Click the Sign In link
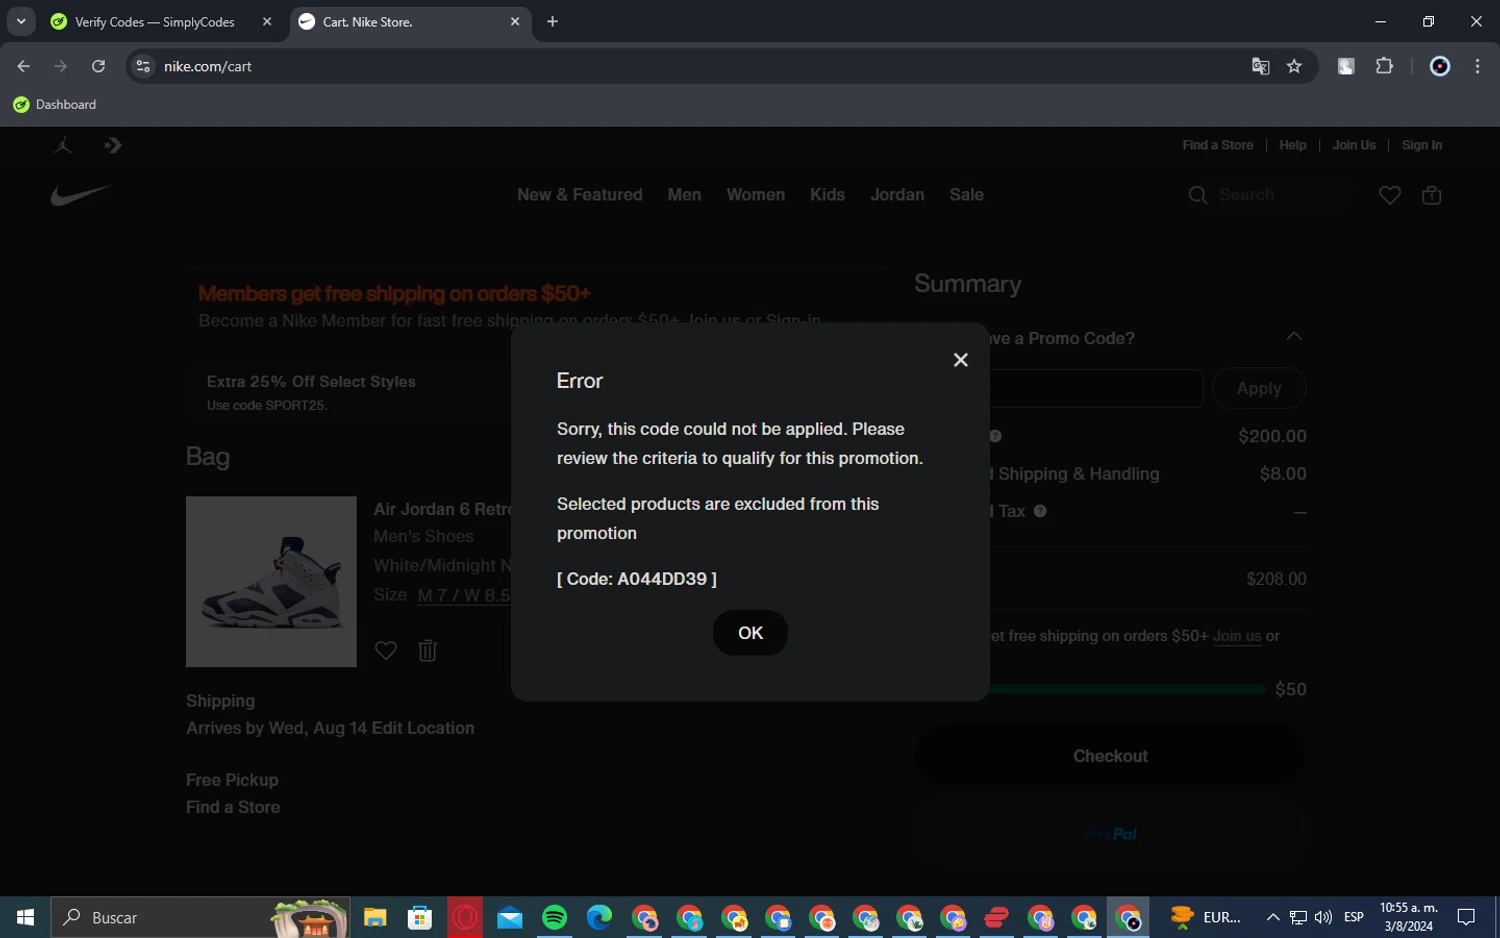The width and height of the screenshot is (1500, 938). pos(1421,145)
